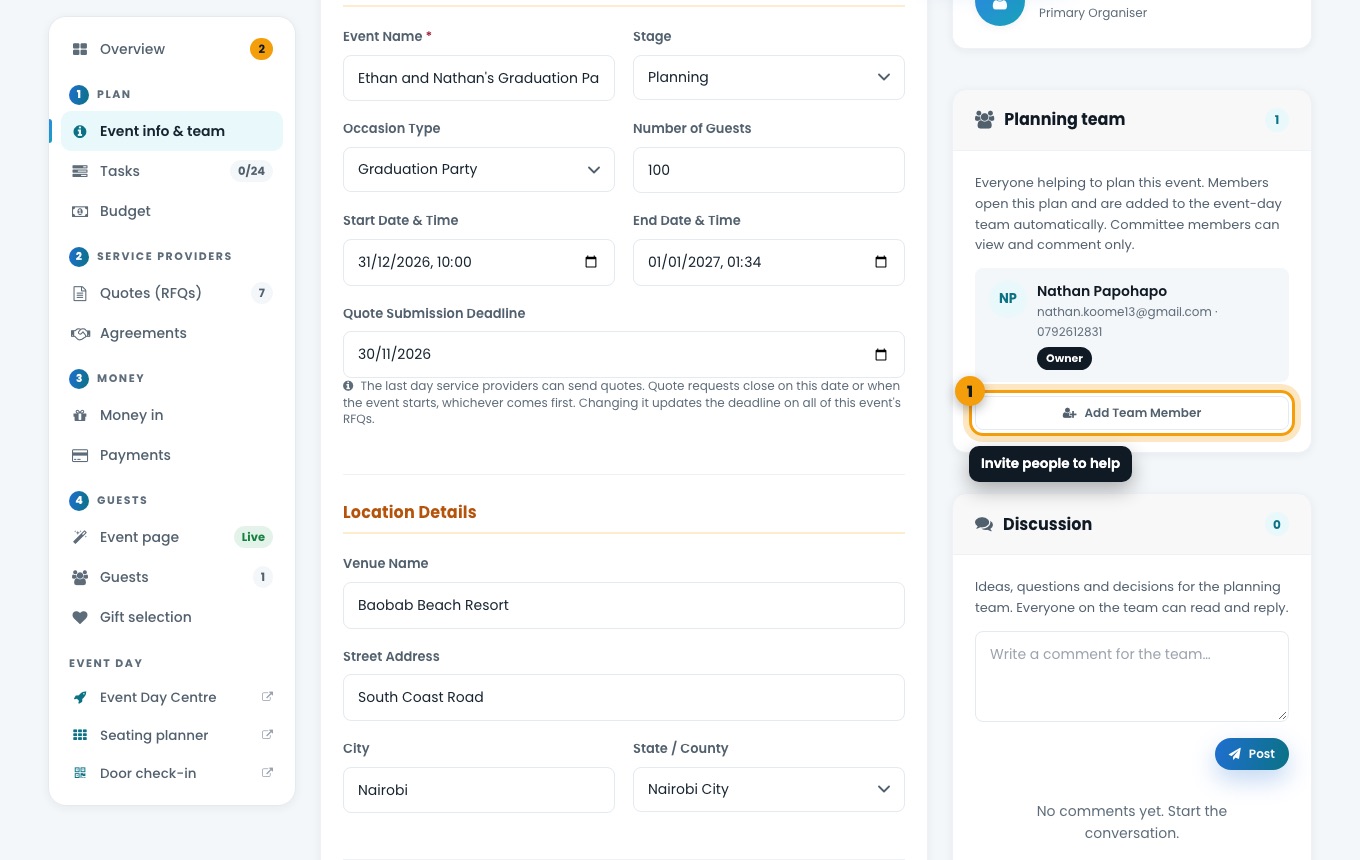This screenshot has height=860, width=1360.
Task: Click the Number of Guests field
Action: click(x=769, y=170)
